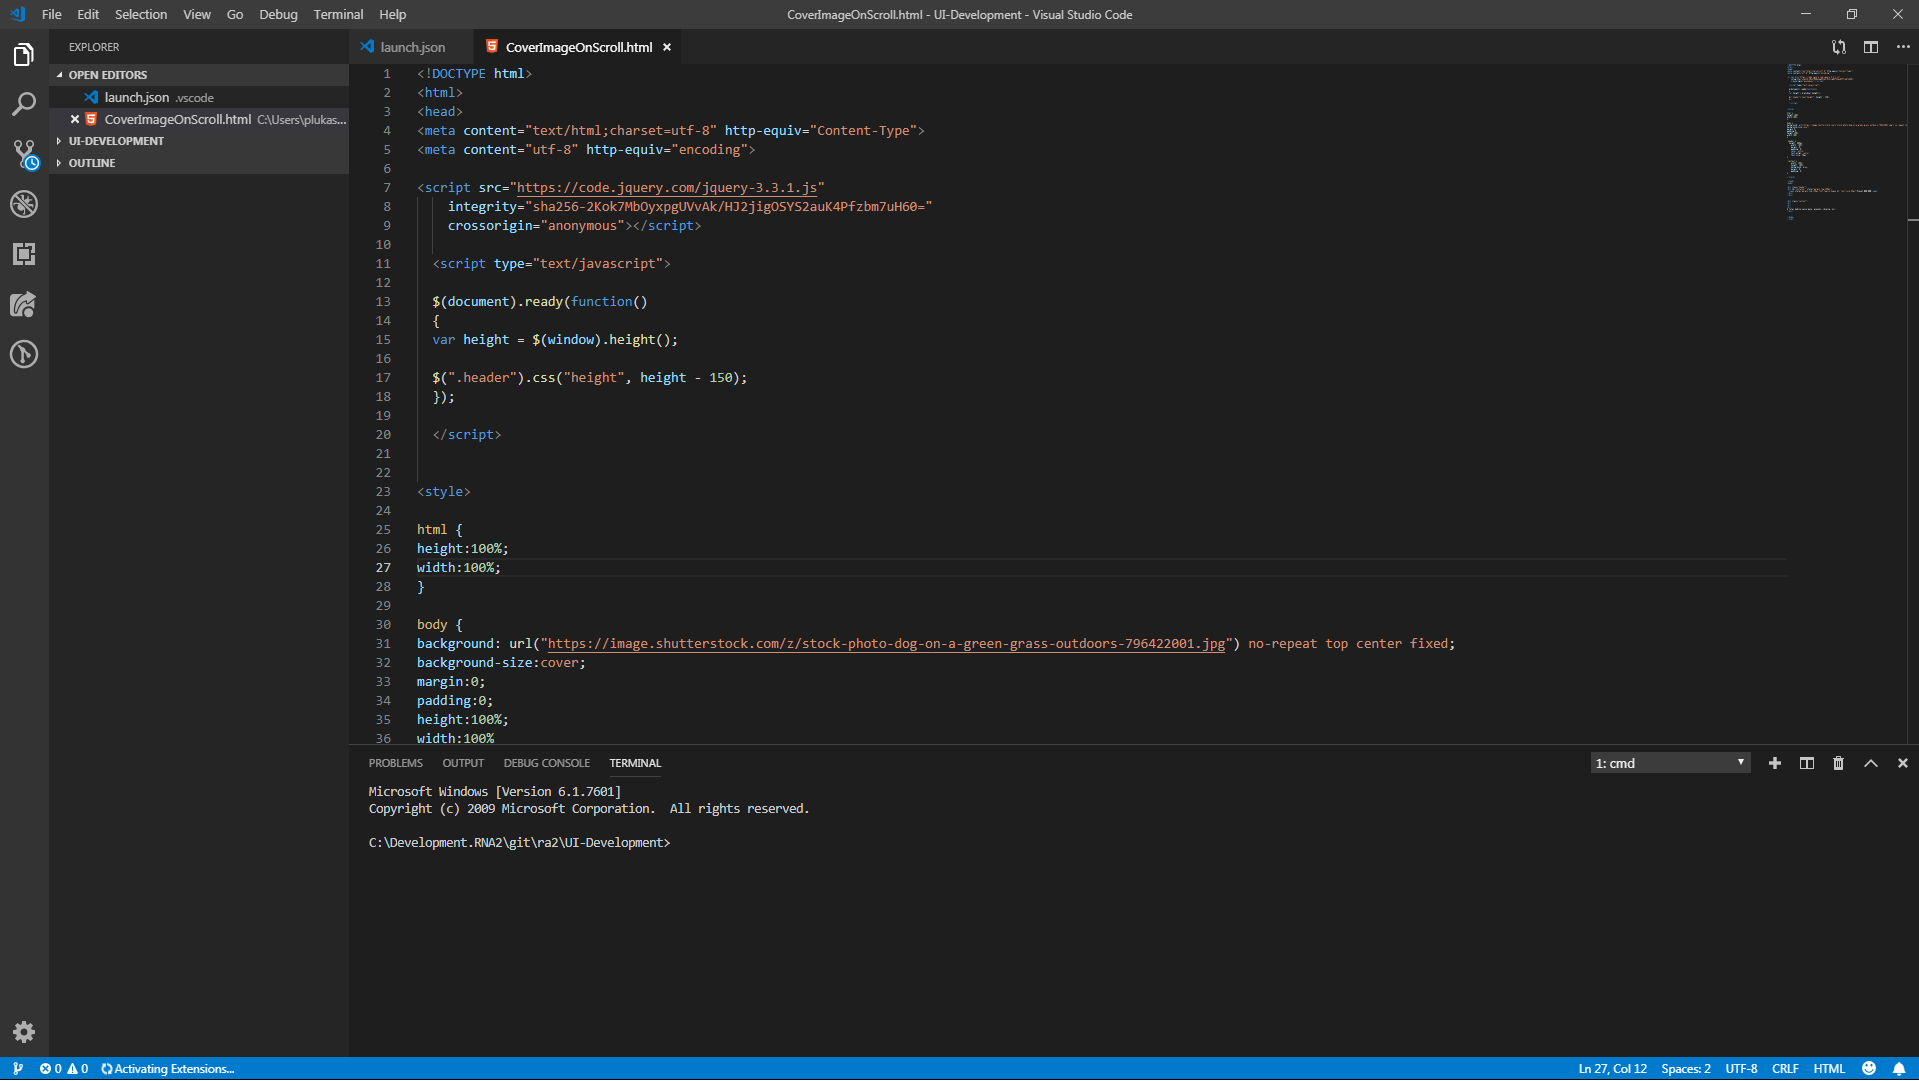1919x1081 pixels.
Task: Click Ln 27, Col 12 to go to line
Action: click(x=1612, y=1069)
